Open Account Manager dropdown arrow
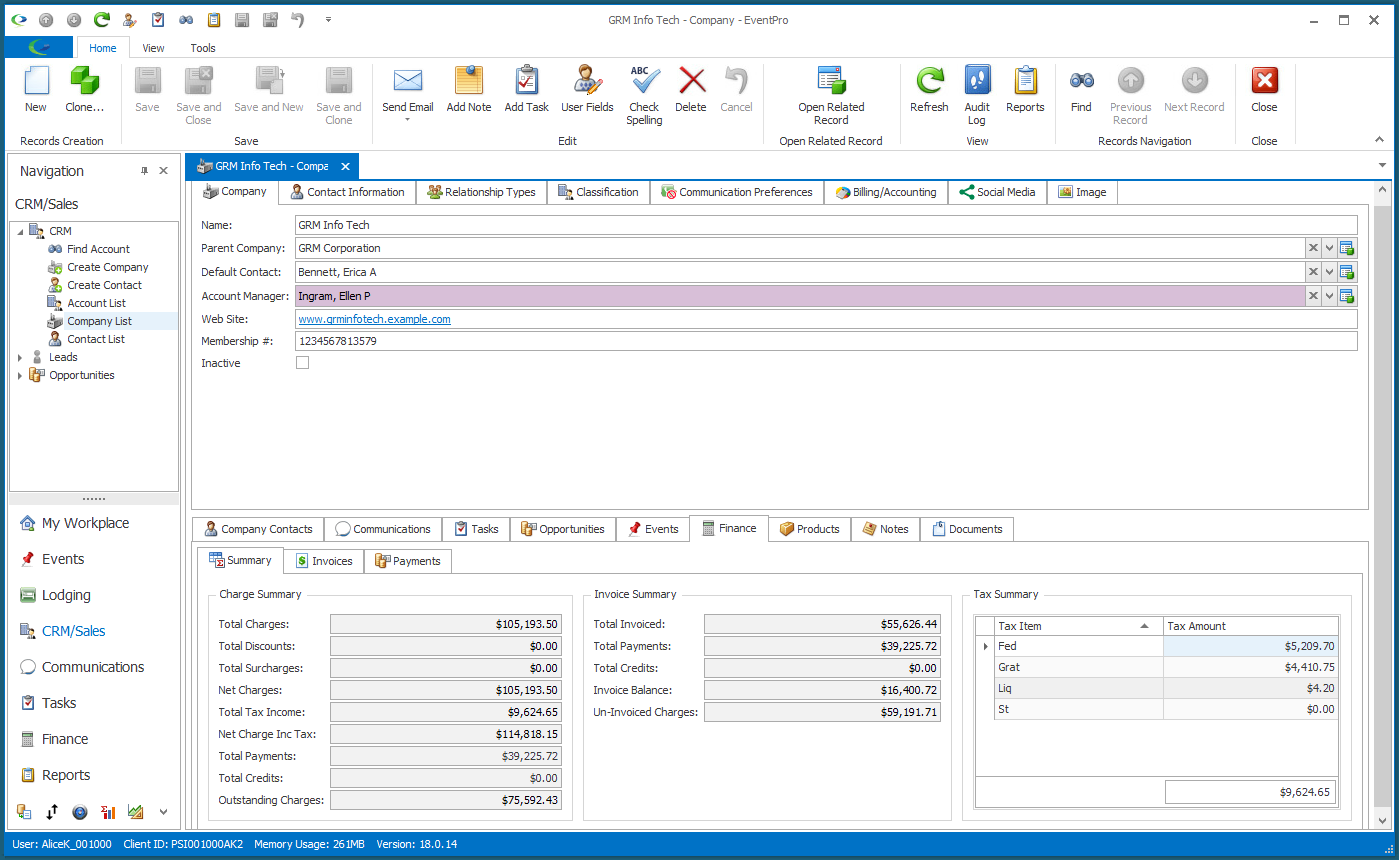The height and width of the screenshot is (860, 1399). click(x=1329, y=296)
